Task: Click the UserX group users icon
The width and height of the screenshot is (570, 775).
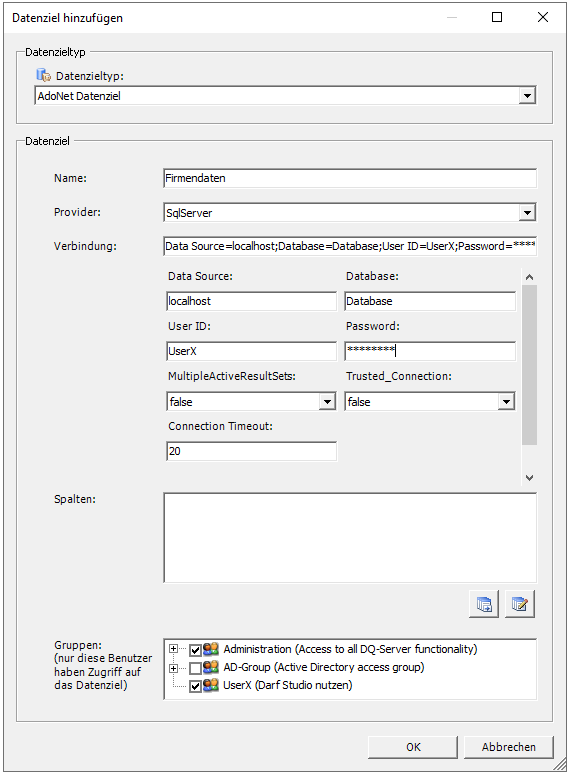Action: pyautogui.click(x=211, y=685)
